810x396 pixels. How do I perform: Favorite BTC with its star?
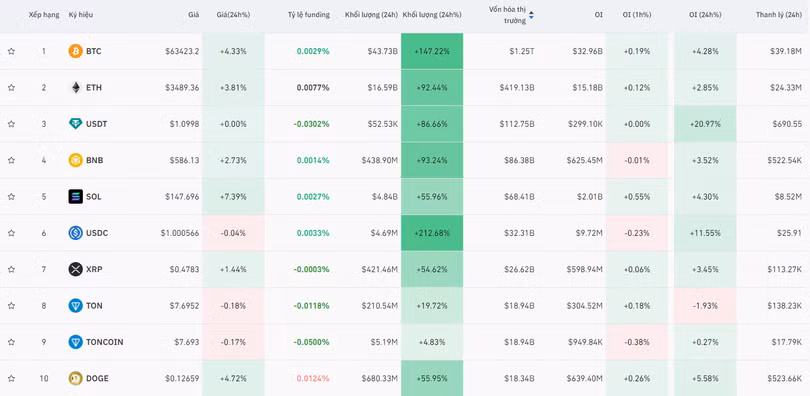(x=11, y=51)
